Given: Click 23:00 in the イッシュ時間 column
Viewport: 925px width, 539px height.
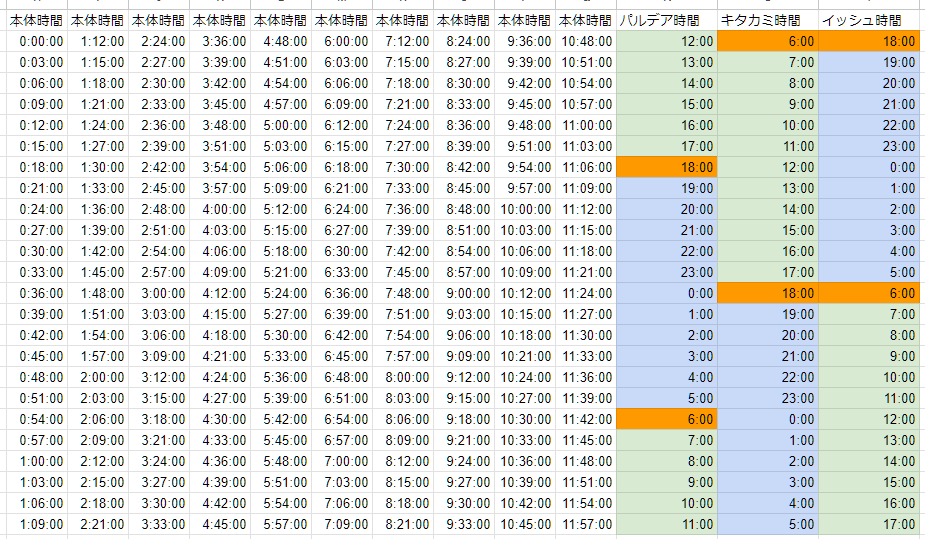Looking at the screenshot, I should click(x=871, y=146).
